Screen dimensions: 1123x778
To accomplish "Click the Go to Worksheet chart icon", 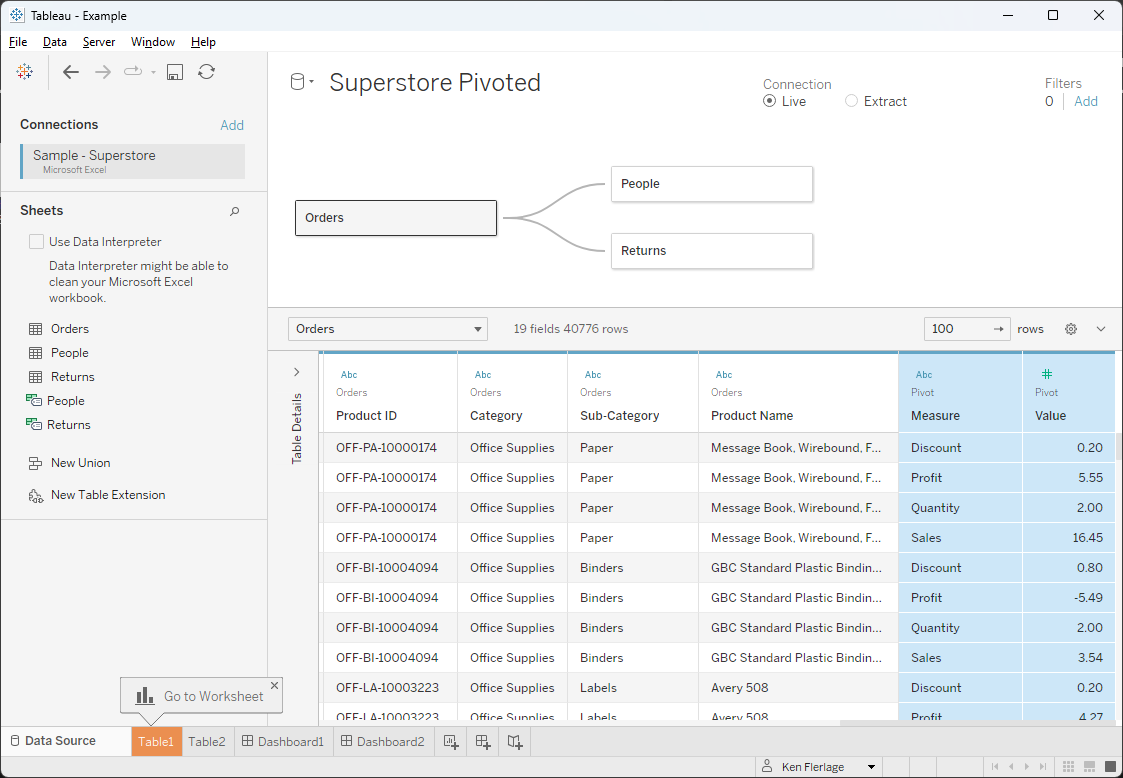I will [145, 696].
